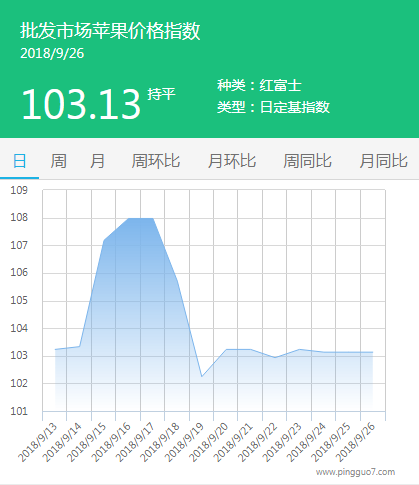The height and width of the screenshot is (485, 419).
Task: Open the 月环比 tab
Action: [x=232, y=161]
